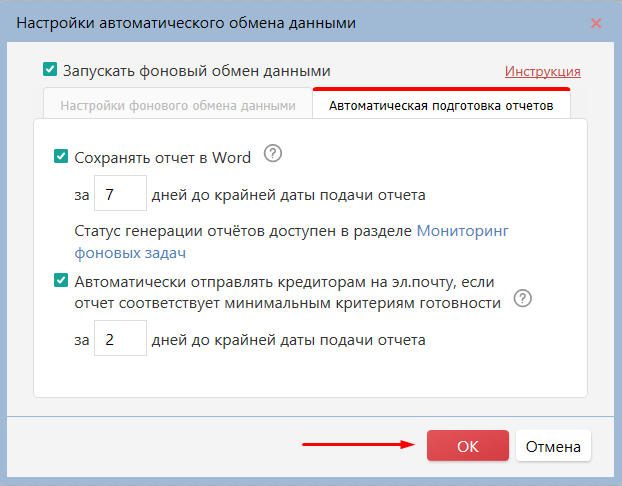This screenshot has width=622, height=486.
Task: Toggle Запускать фоновый обмен данными checkbox
Action: (x=50, y=69)
